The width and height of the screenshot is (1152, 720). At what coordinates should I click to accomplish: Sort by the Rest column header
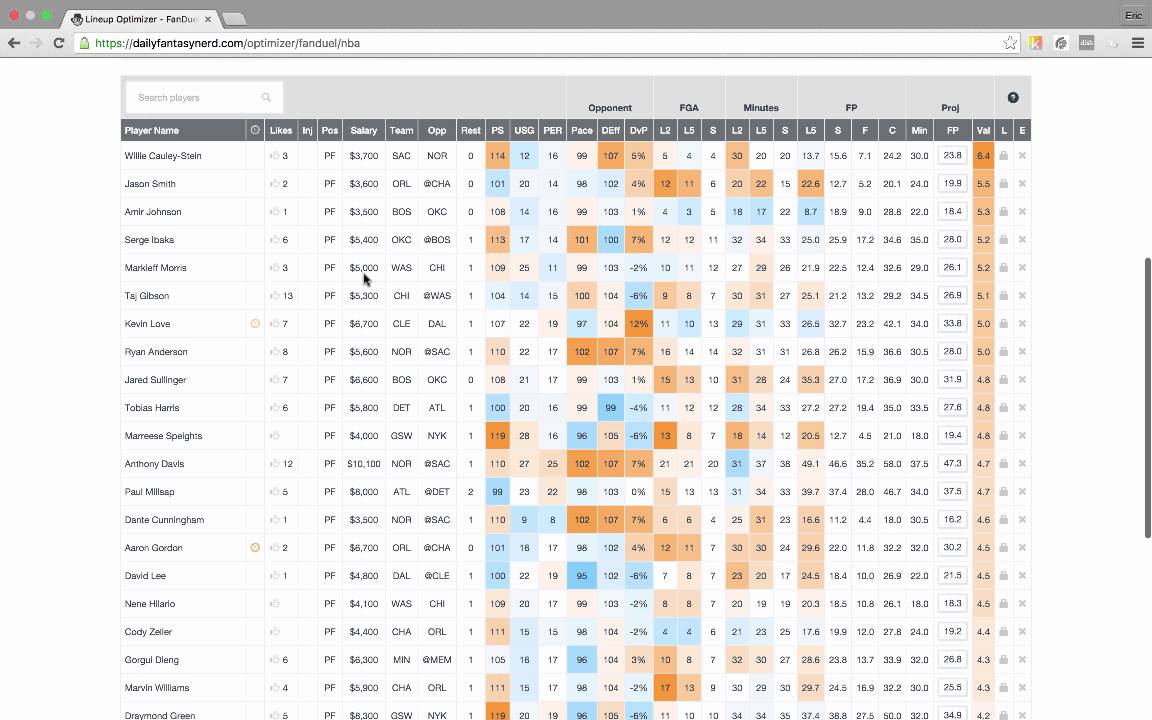point(470,131)
